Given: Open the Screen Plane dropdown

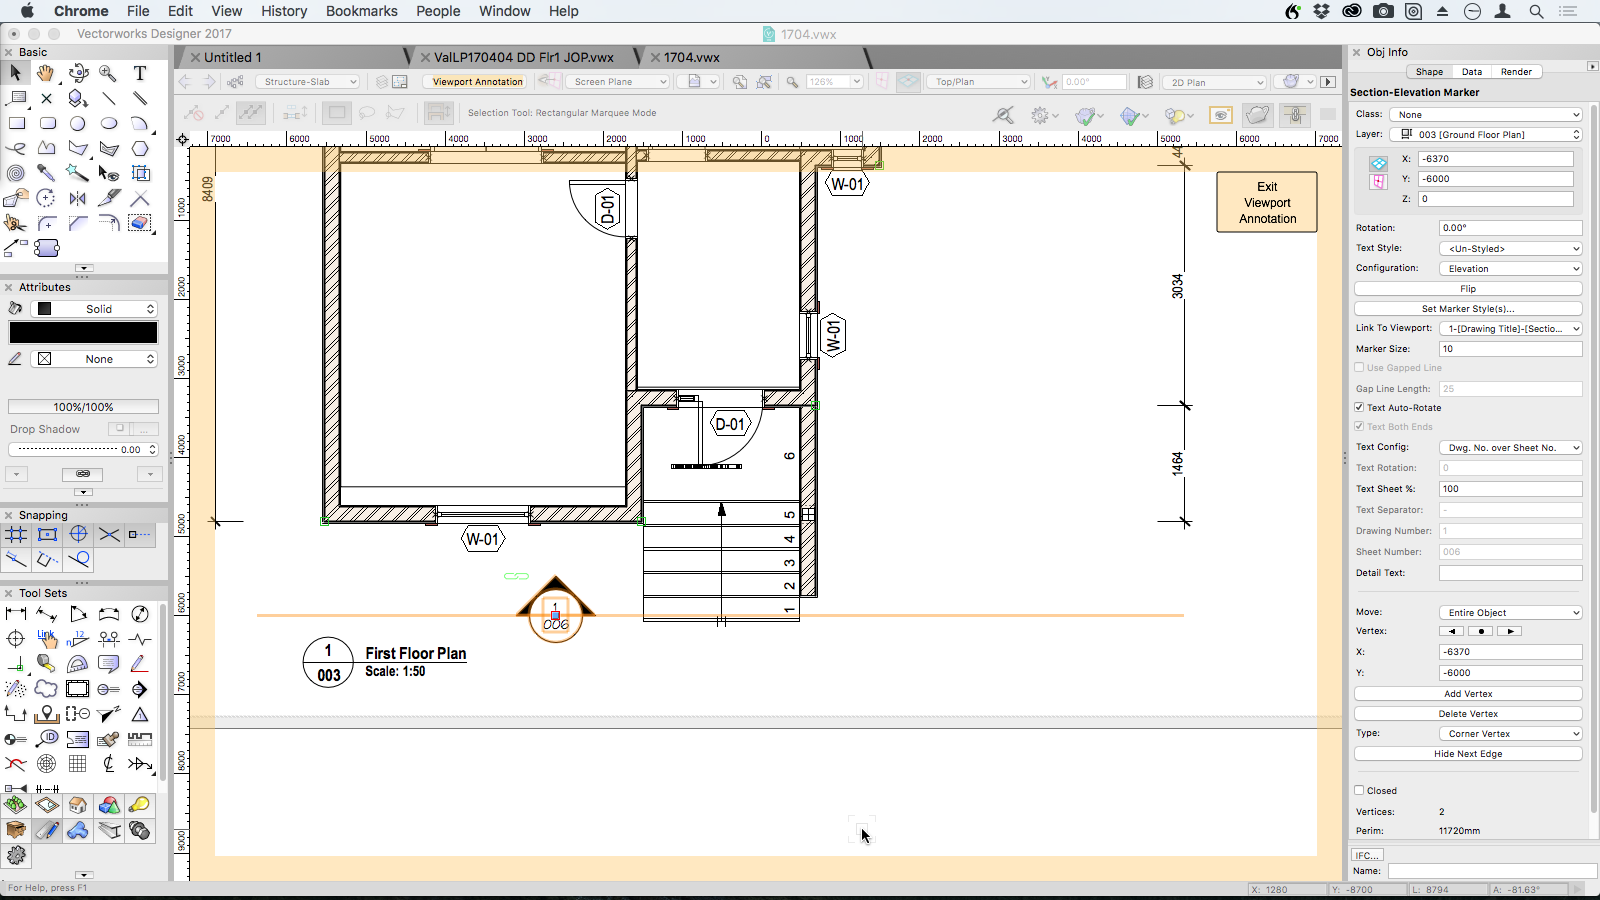Looking at the screenshot, I should (617, 81).
